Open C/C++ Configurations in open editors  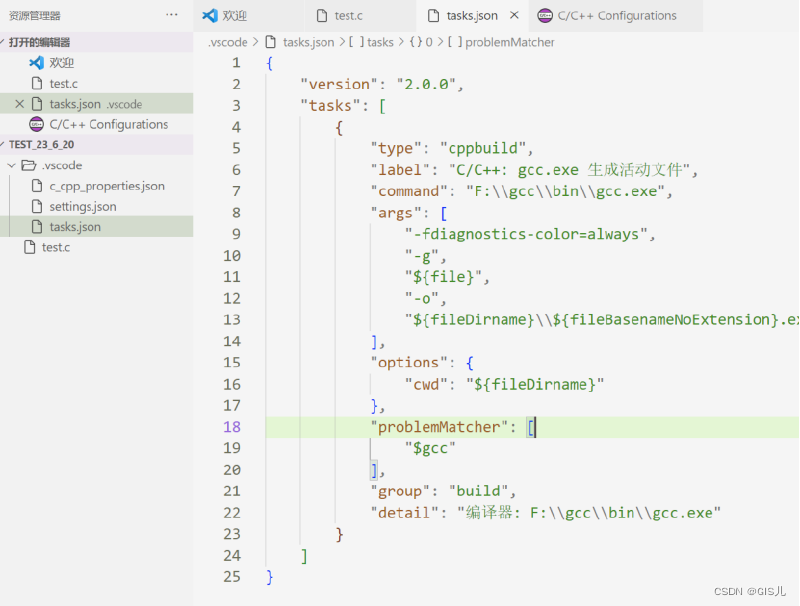coord(96,124)
